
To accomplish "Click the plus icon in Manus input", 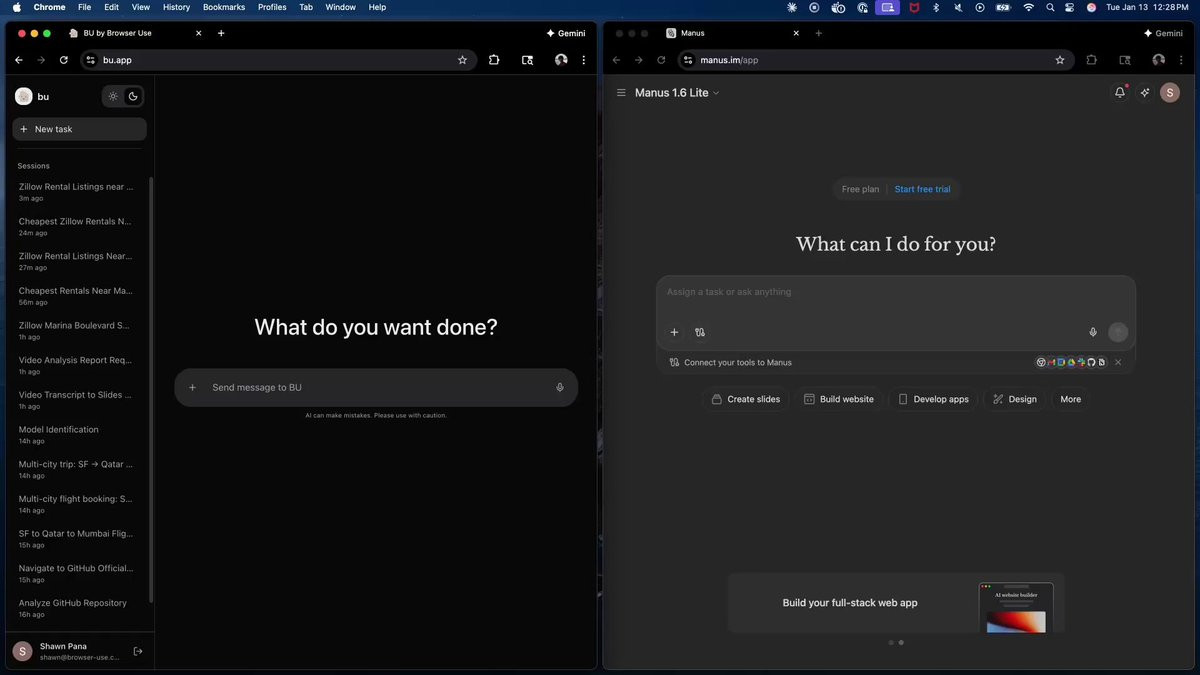I will tap(674, 332).
